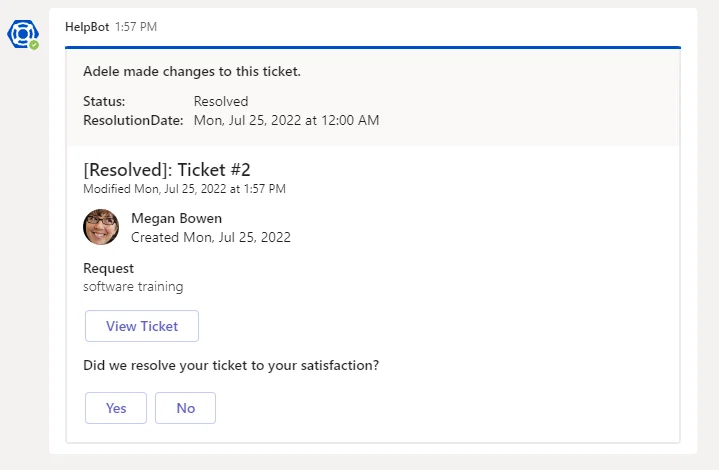Screen dimensions: 719x470
Task: Click "Did we resolve your ticket to your satisfaction?"
Action: pyautogui.click(x=231, y=365)
